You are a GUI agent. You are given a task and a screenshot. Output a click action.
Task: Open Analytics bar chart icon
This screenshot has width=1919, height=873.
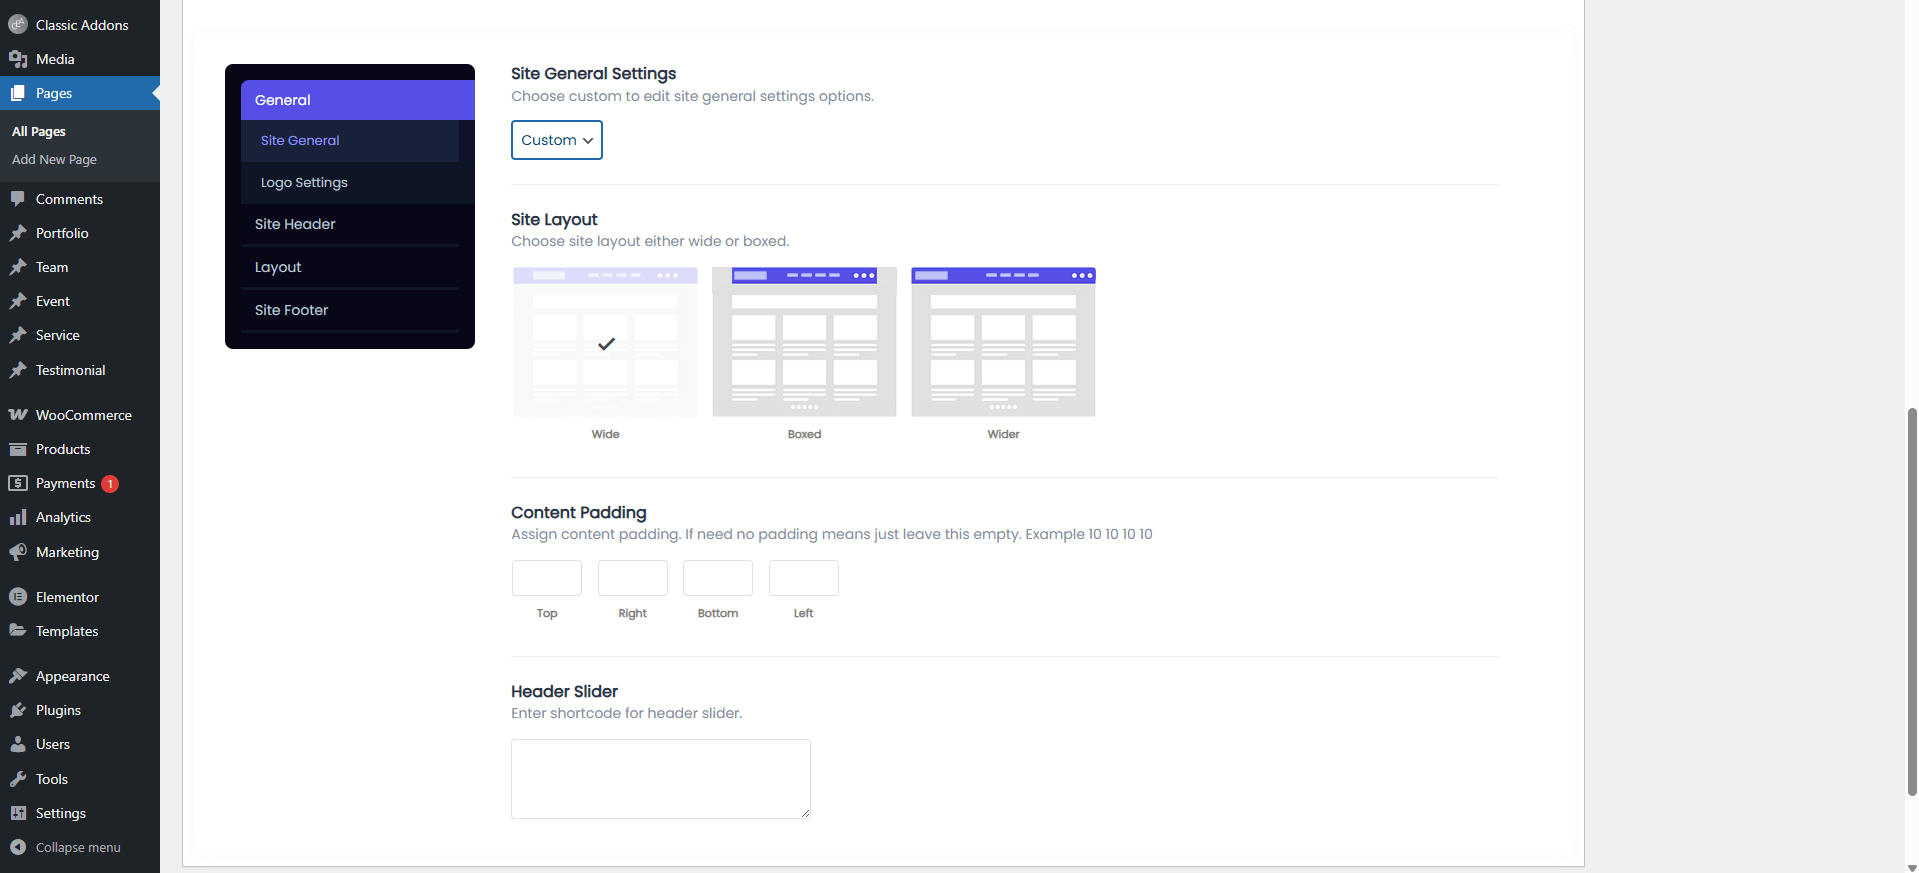tap(18, 517)
